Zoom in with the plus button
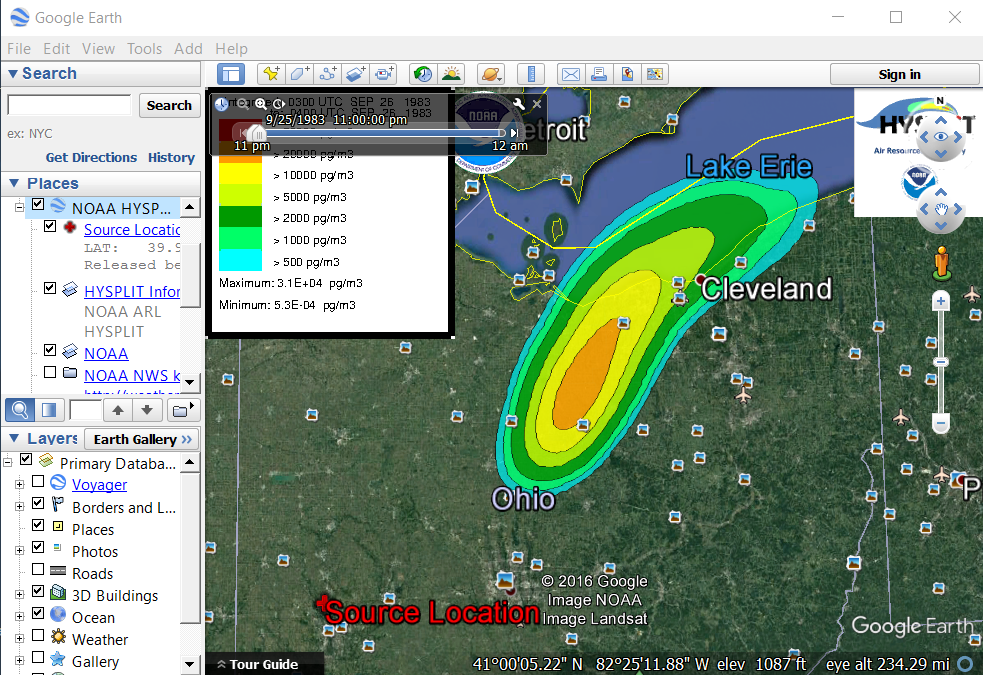The image size is (983, 675). [940, 301]
